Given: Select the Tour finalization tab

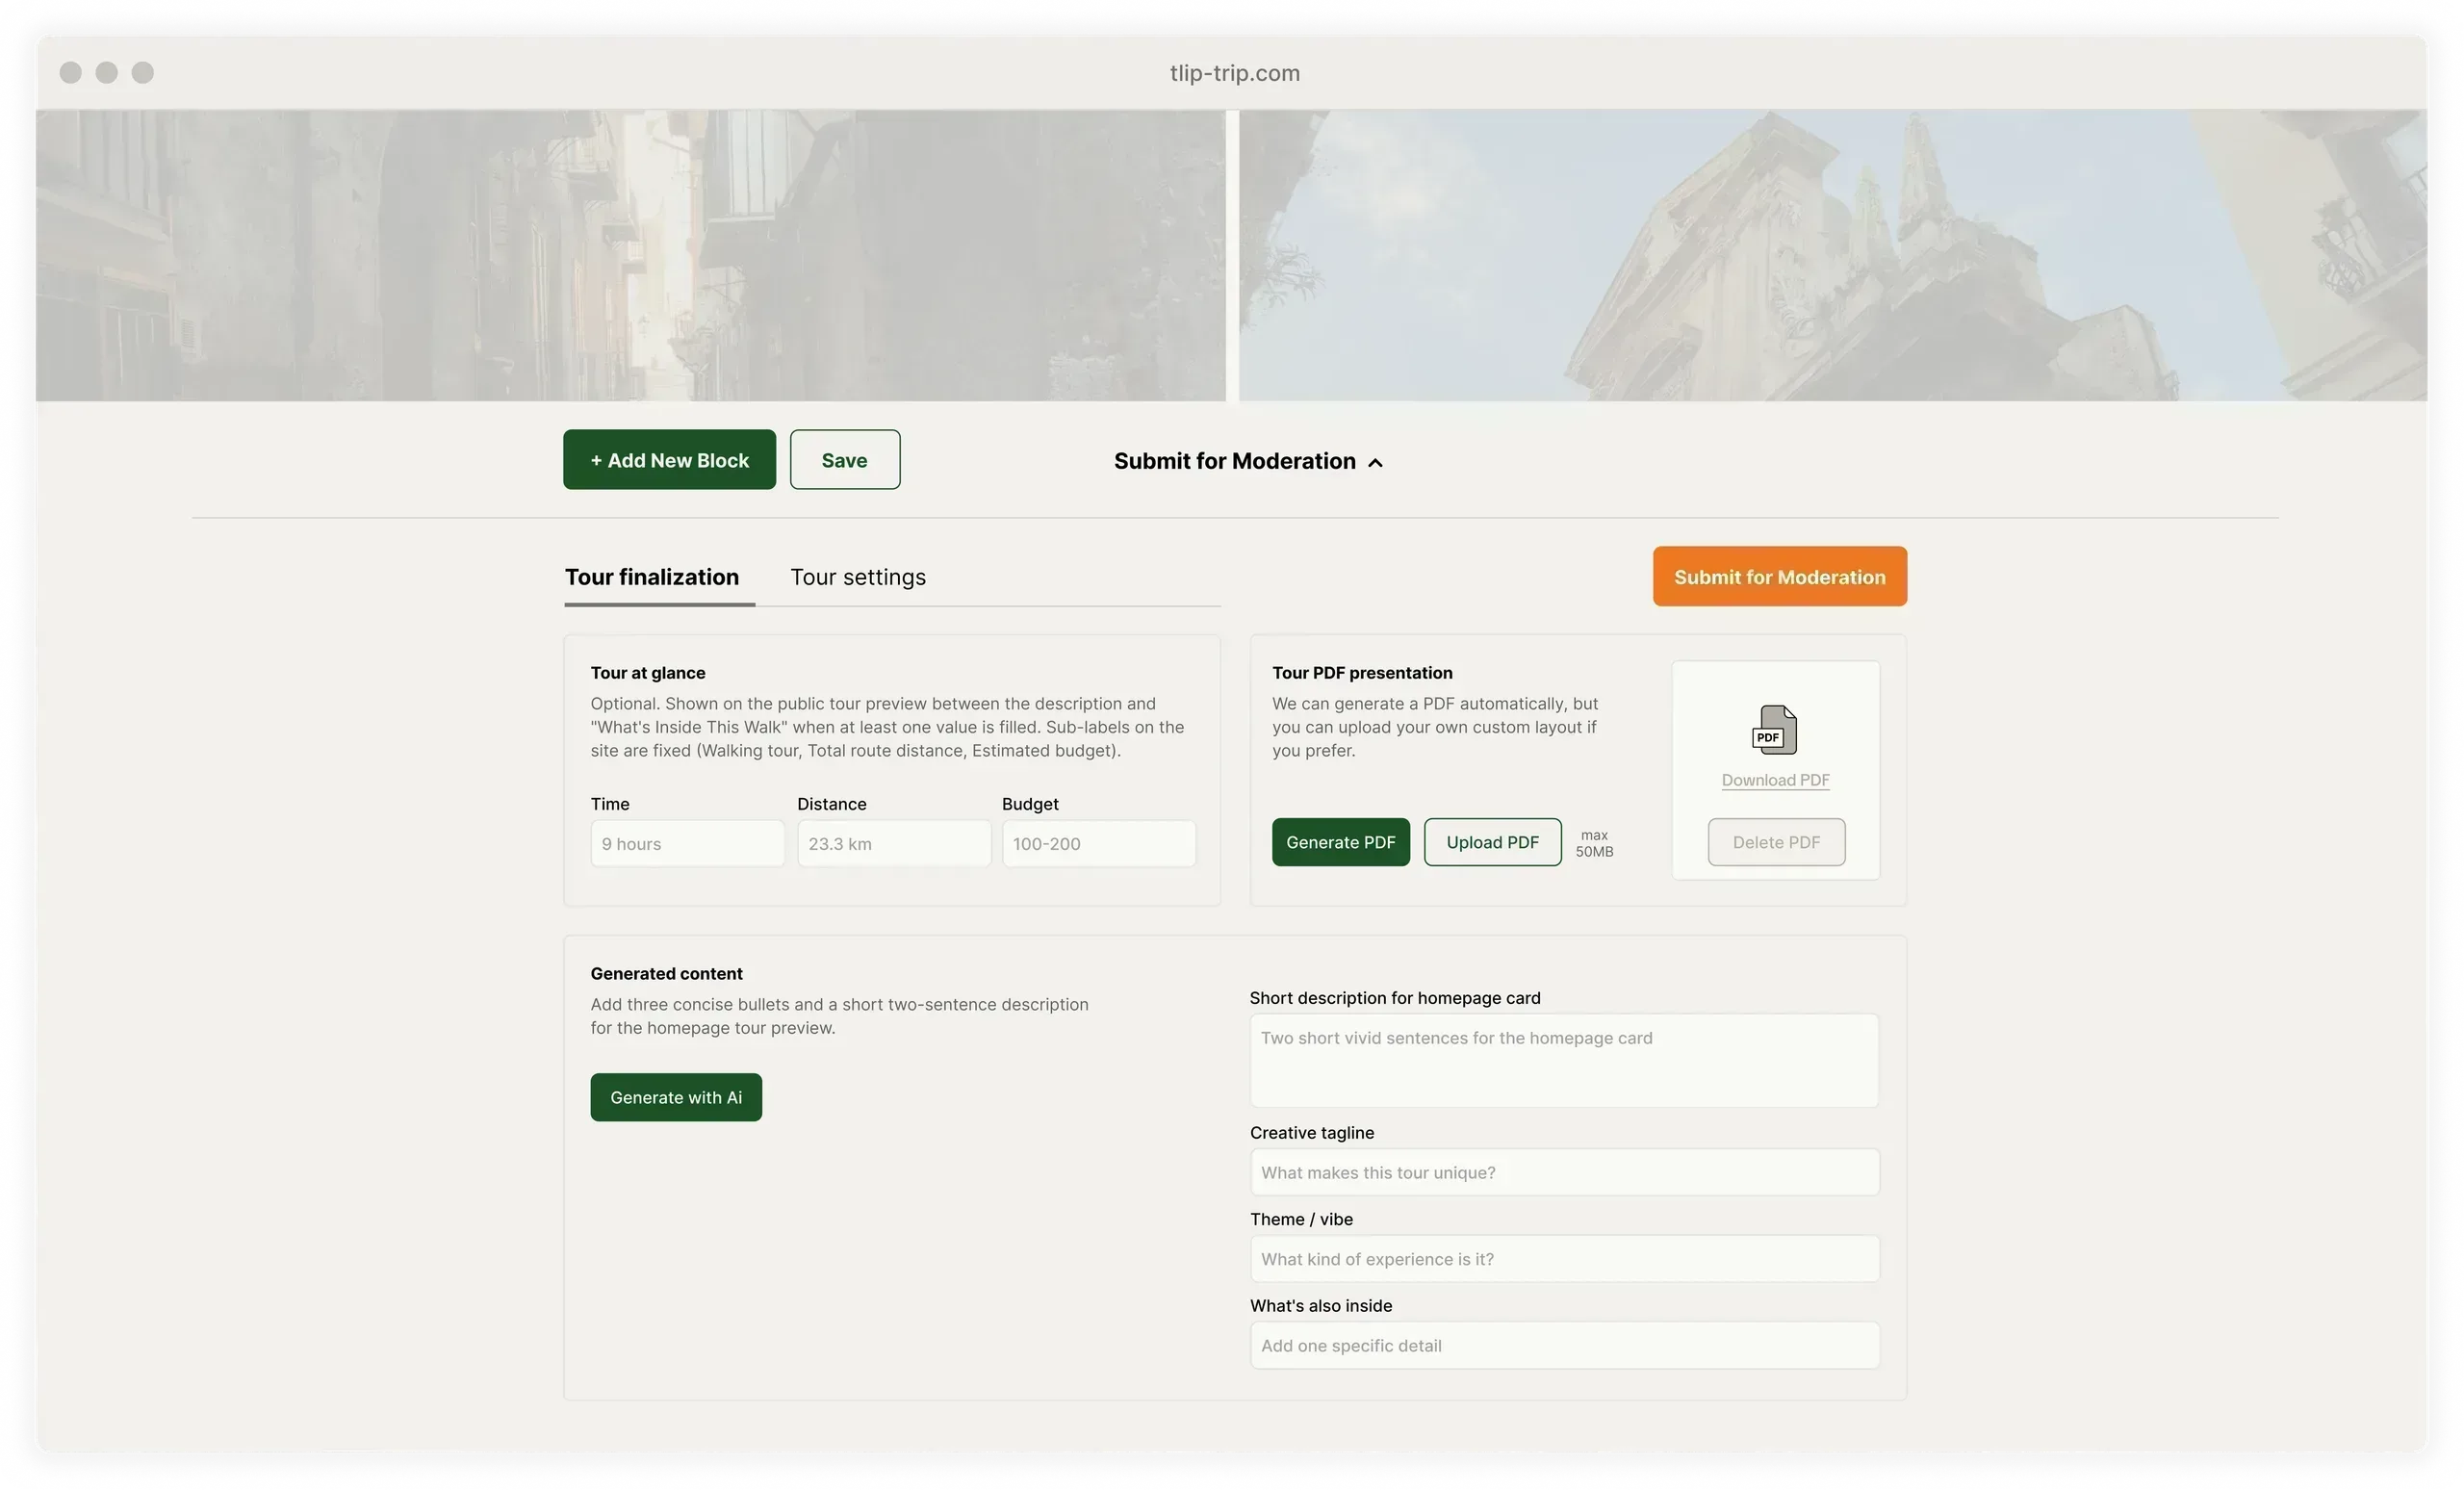Looking at the screenshot, I should tap(651, 577).
